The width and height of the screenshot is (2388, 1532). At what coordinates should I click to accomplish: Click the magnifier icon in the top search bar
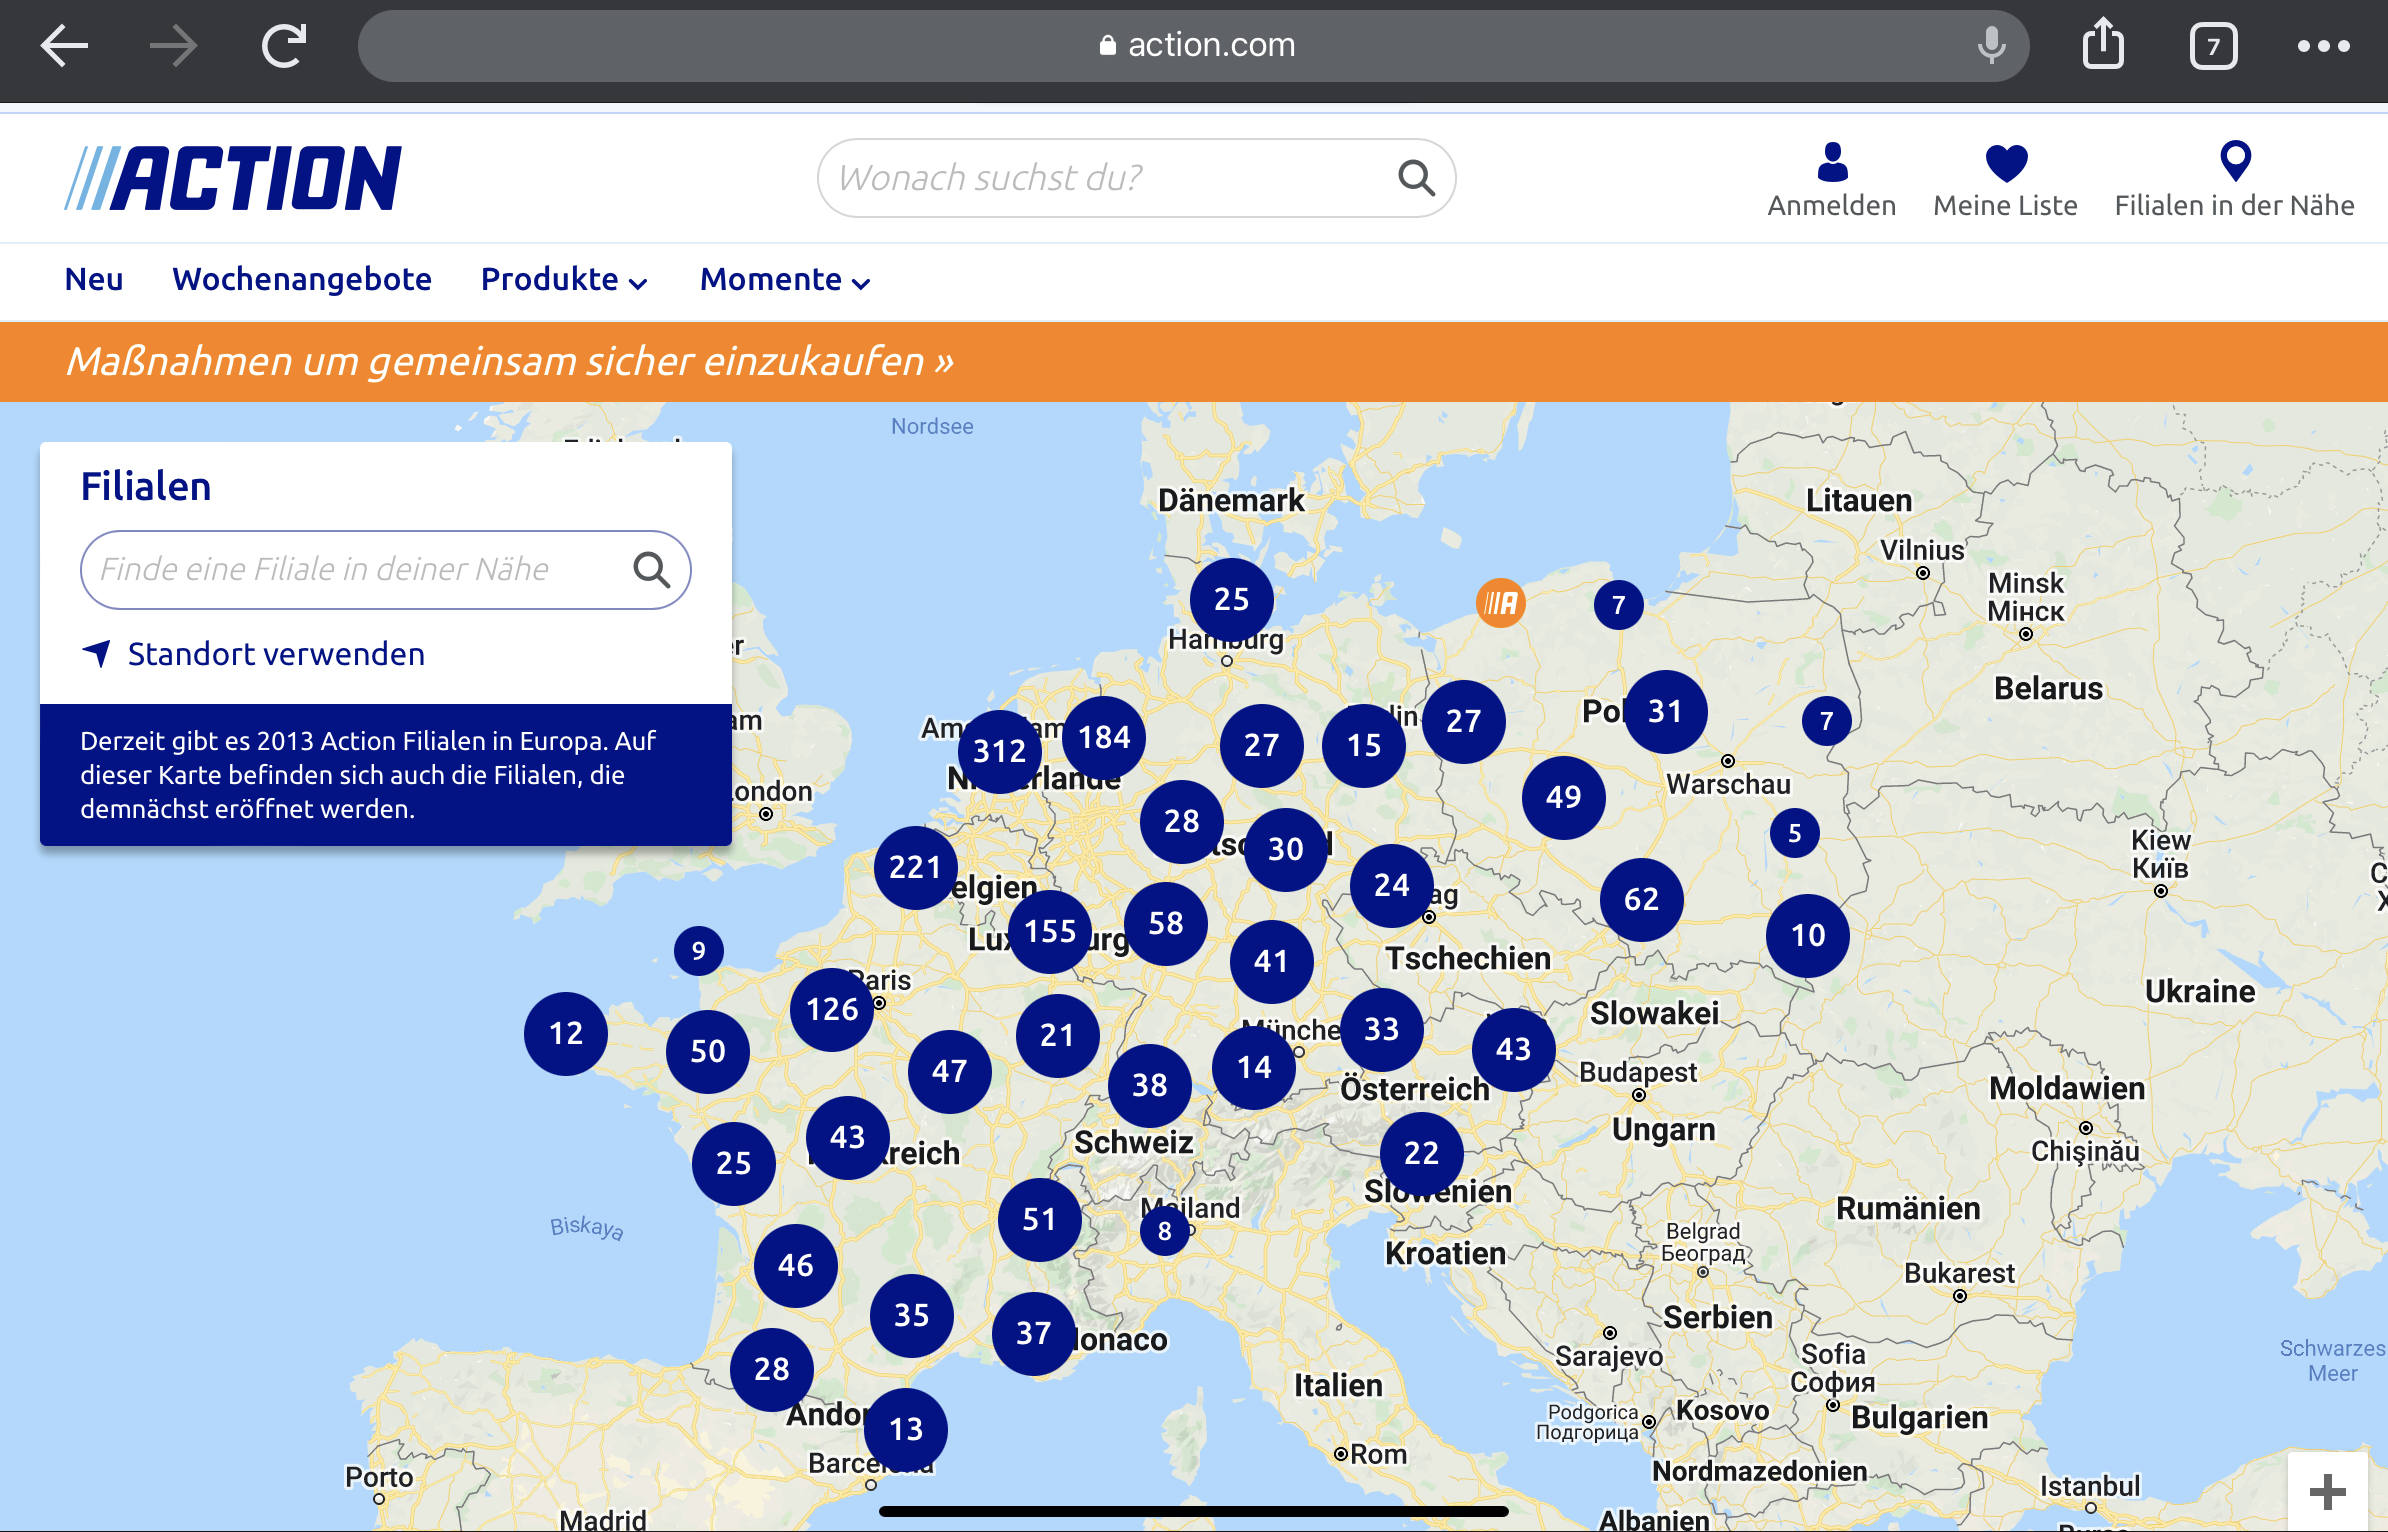pyautogui.click(x=1416, y=178)
